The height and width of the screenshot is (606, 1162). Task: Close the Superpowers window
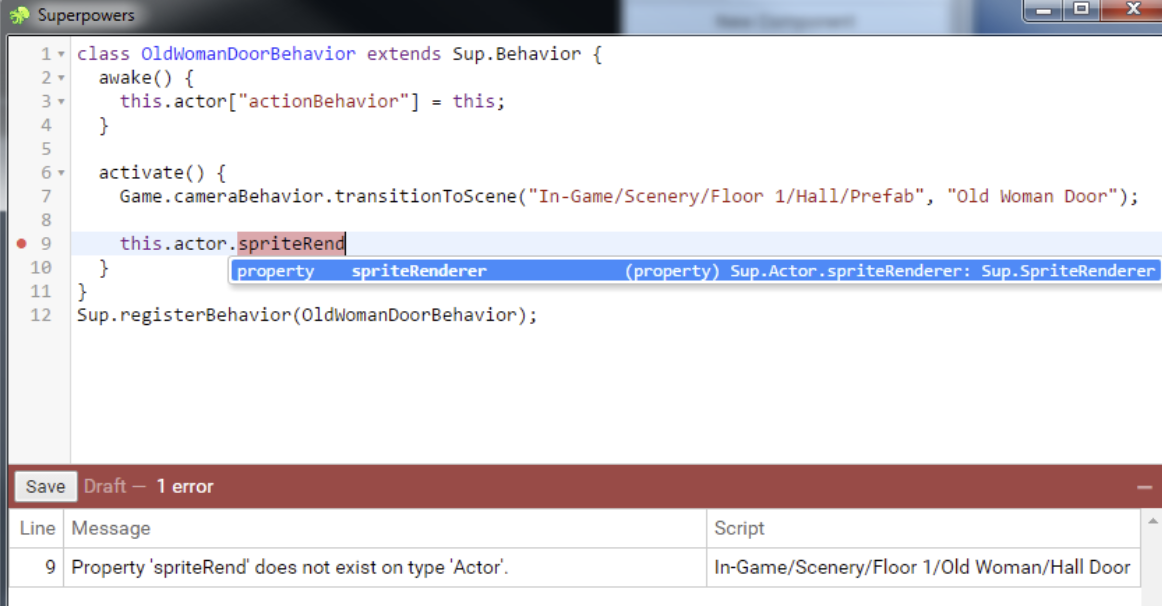pyautogui.click(x=1132, y=10)
